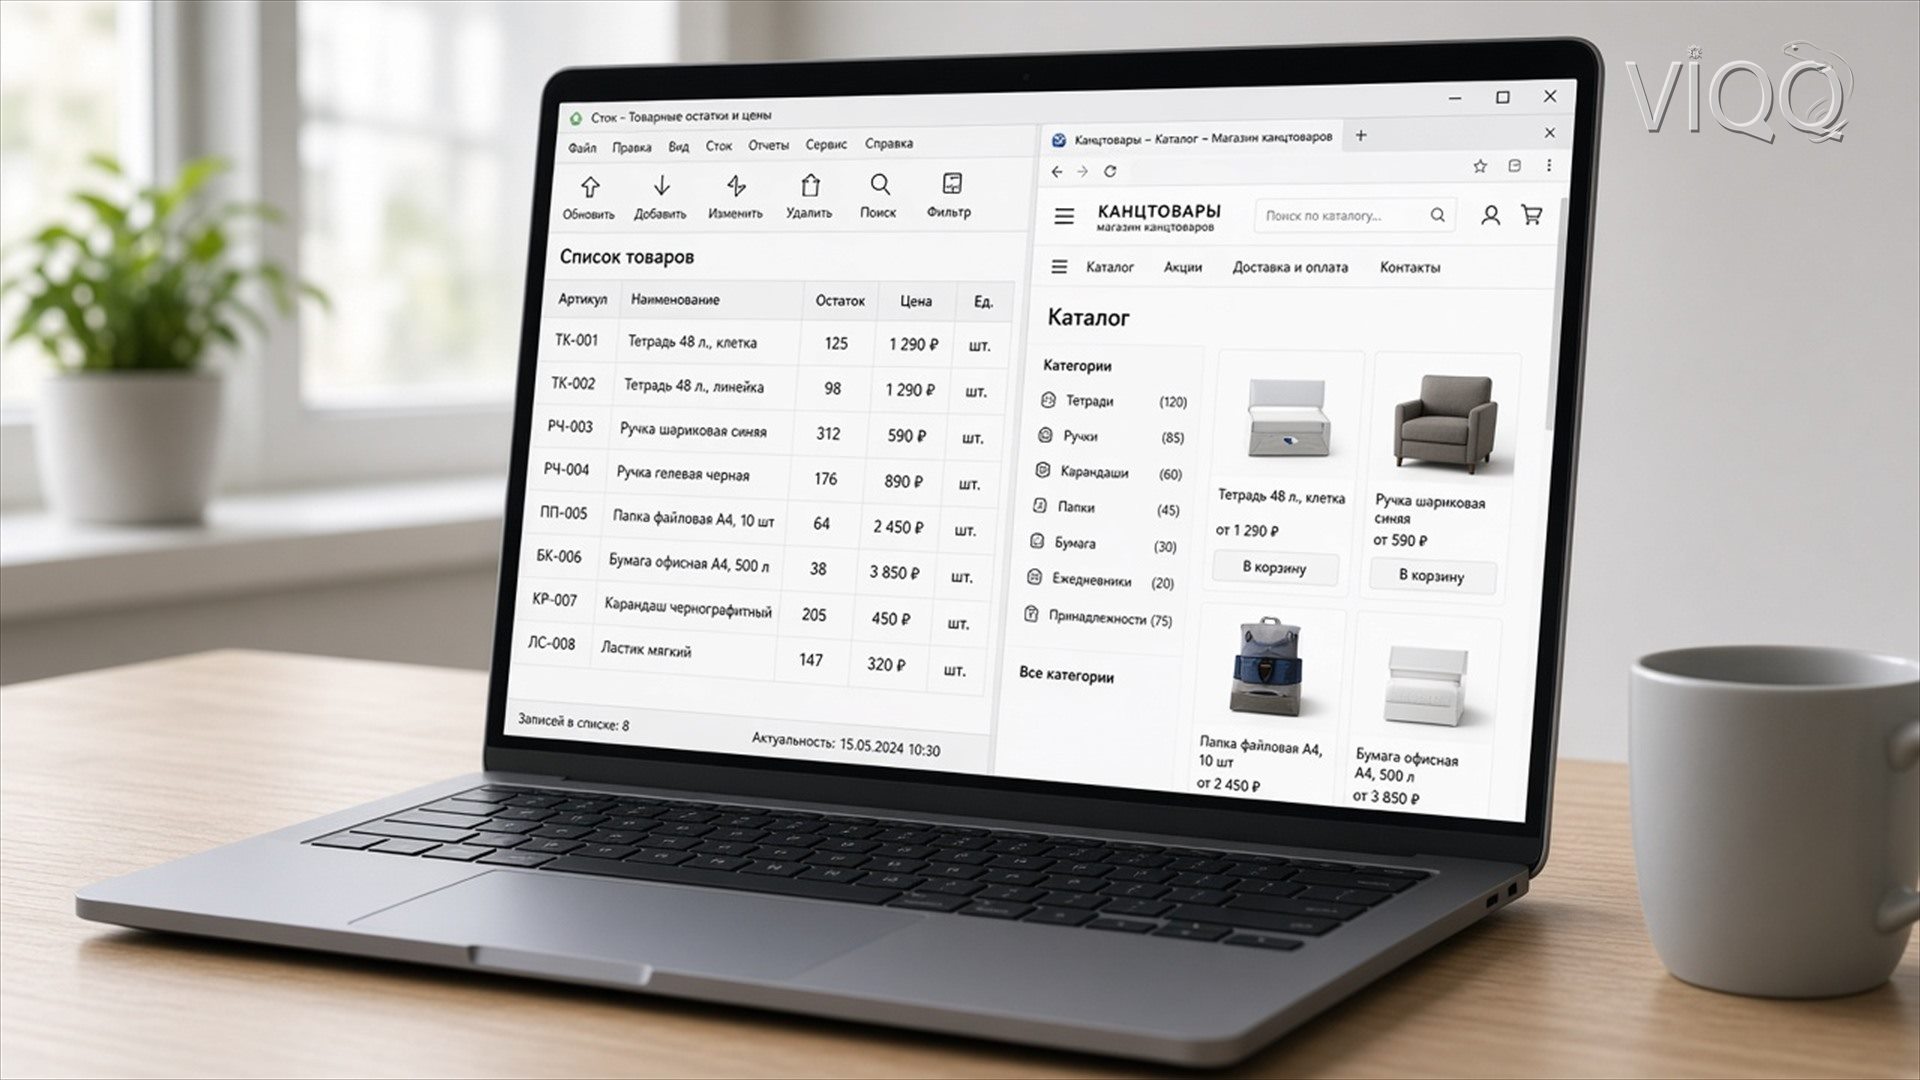1920x1080 pixels.
Task: Bookmark page with star icon
Action: (x=1480, y=167)
